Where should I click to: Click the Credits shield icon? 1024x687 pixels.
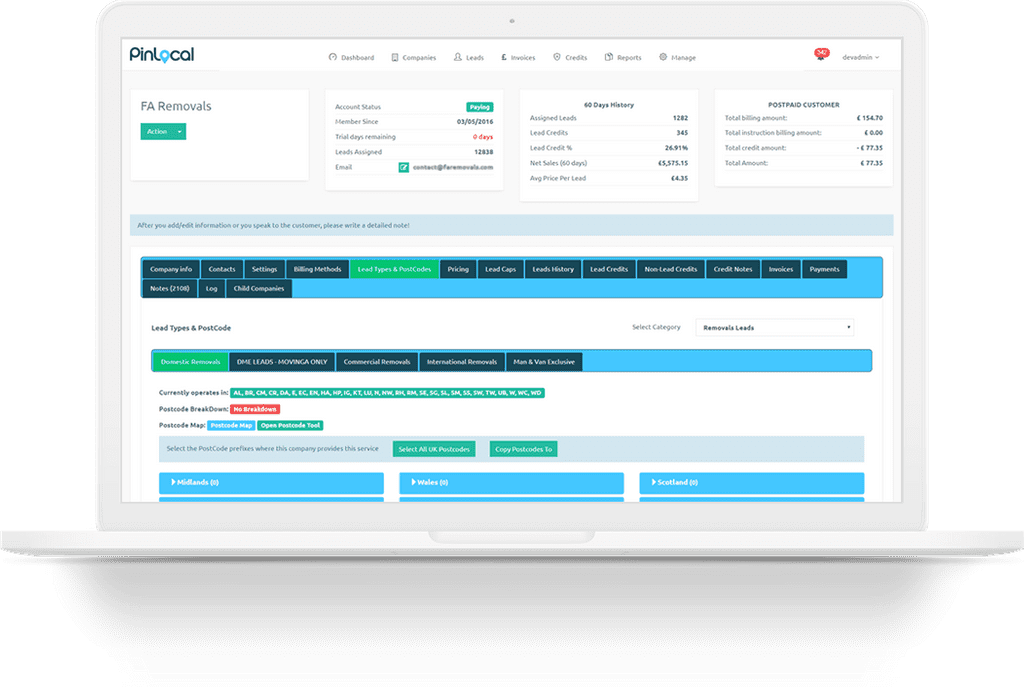557,58
